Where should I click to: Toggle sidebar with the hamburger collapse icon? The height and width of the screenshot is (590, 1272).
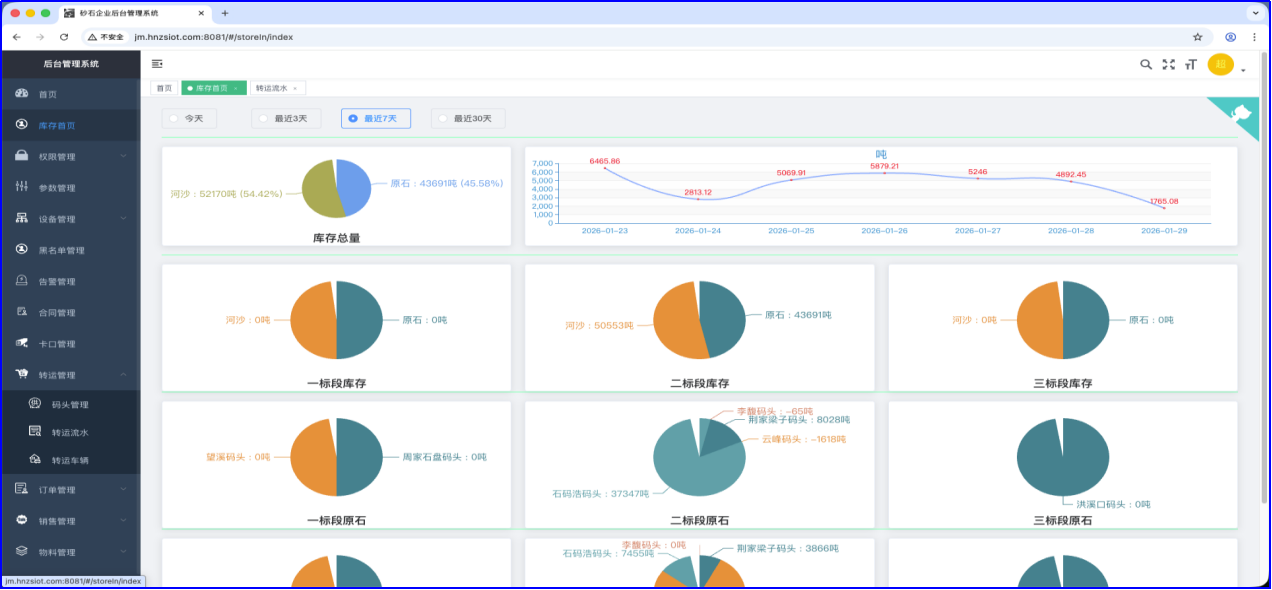pyautogui.click(x=157, y=64)
